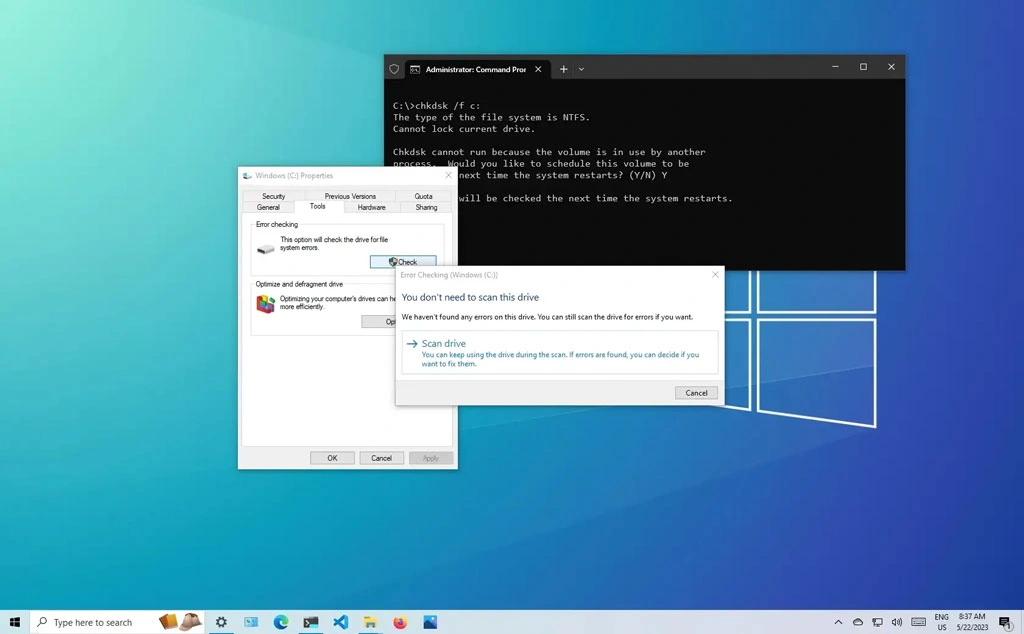The height and width of the screenshot is (634, 1024).
Task: Open File Explorer from the taskbar
Action: point(369,621)
